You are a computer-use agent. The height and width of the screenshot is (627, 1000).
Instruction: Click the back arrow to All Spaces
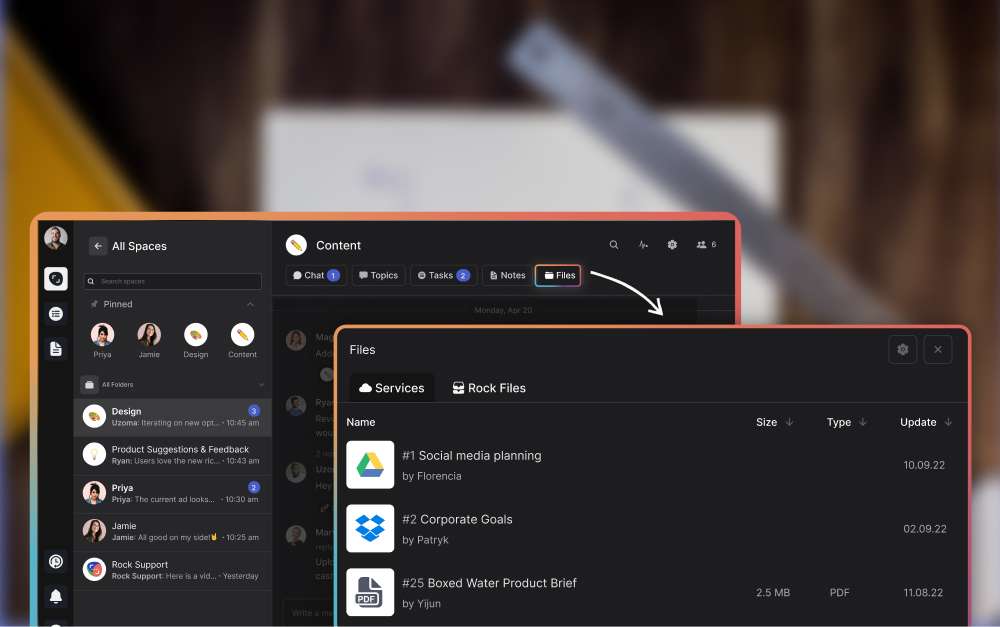(x=97, y=245)
